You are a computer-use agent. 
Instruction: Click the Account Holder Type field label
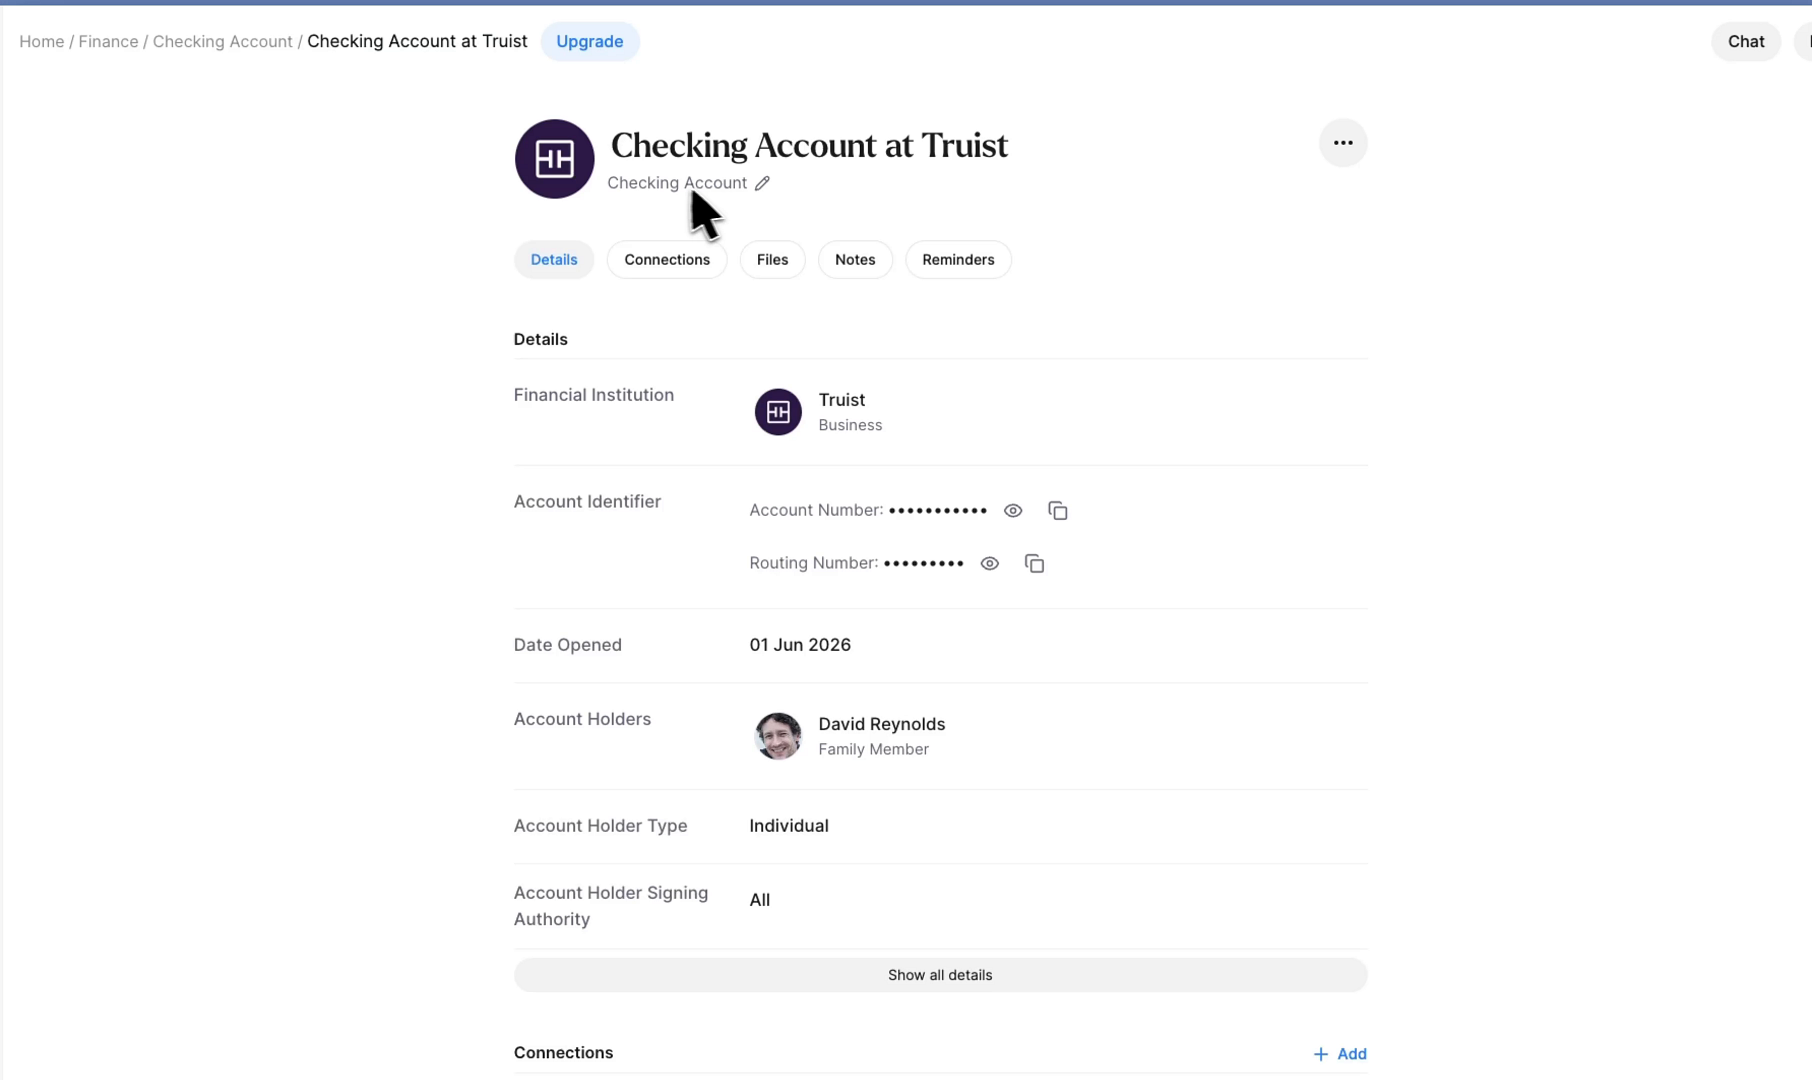pyautogui.click(x=600, y=826)
